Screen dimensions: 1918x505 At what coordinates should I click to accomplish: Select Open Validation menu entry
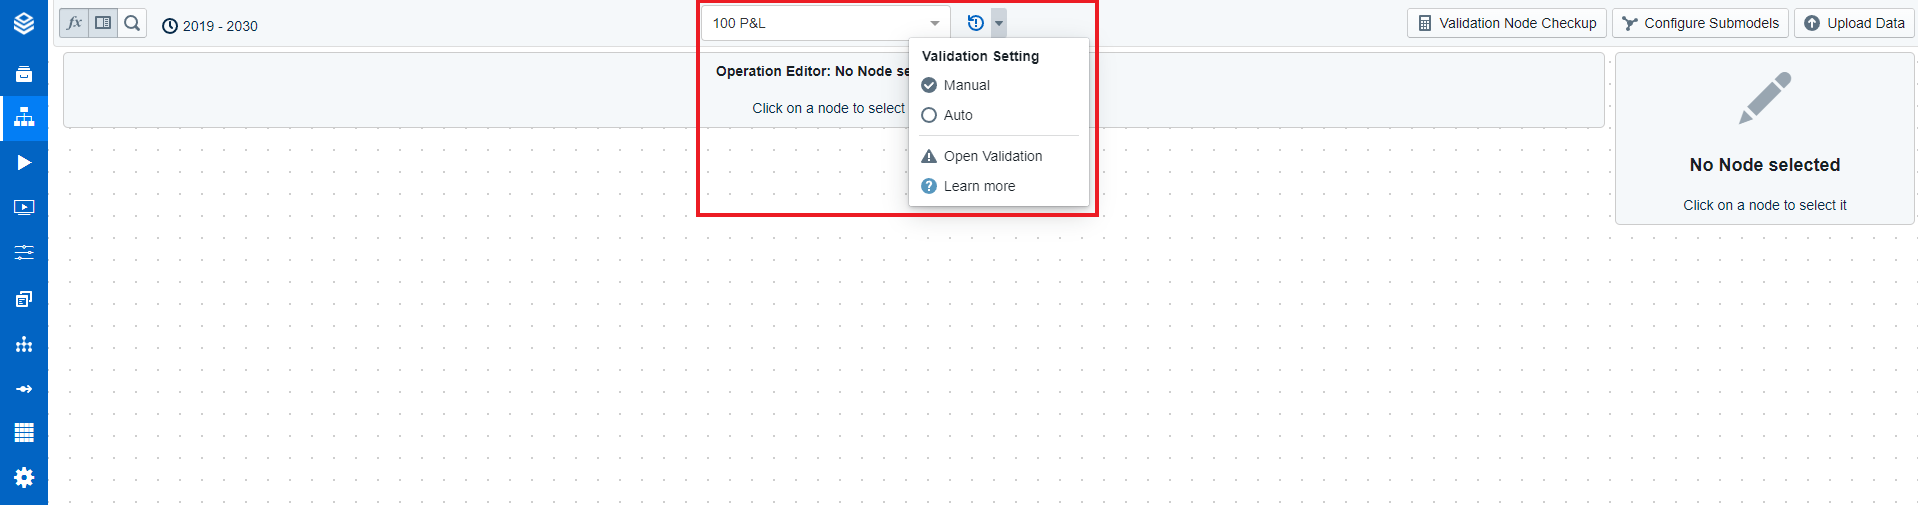(x=992, y=156)
